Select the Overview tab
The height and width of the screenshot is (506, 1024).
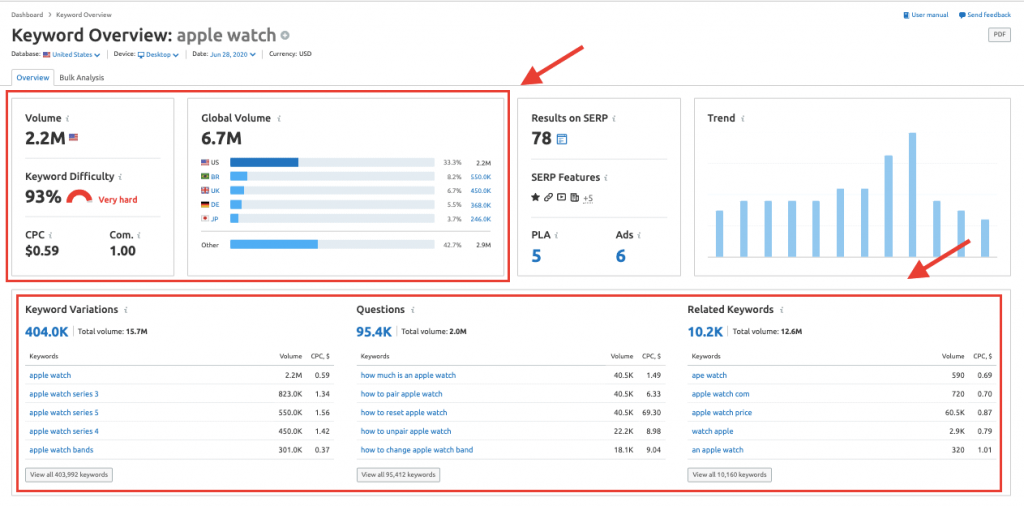[x=32, y=77]
